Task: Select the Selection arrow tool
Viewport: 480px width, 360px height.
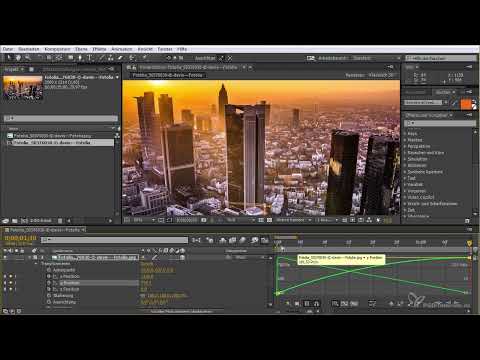Action: 9,58
